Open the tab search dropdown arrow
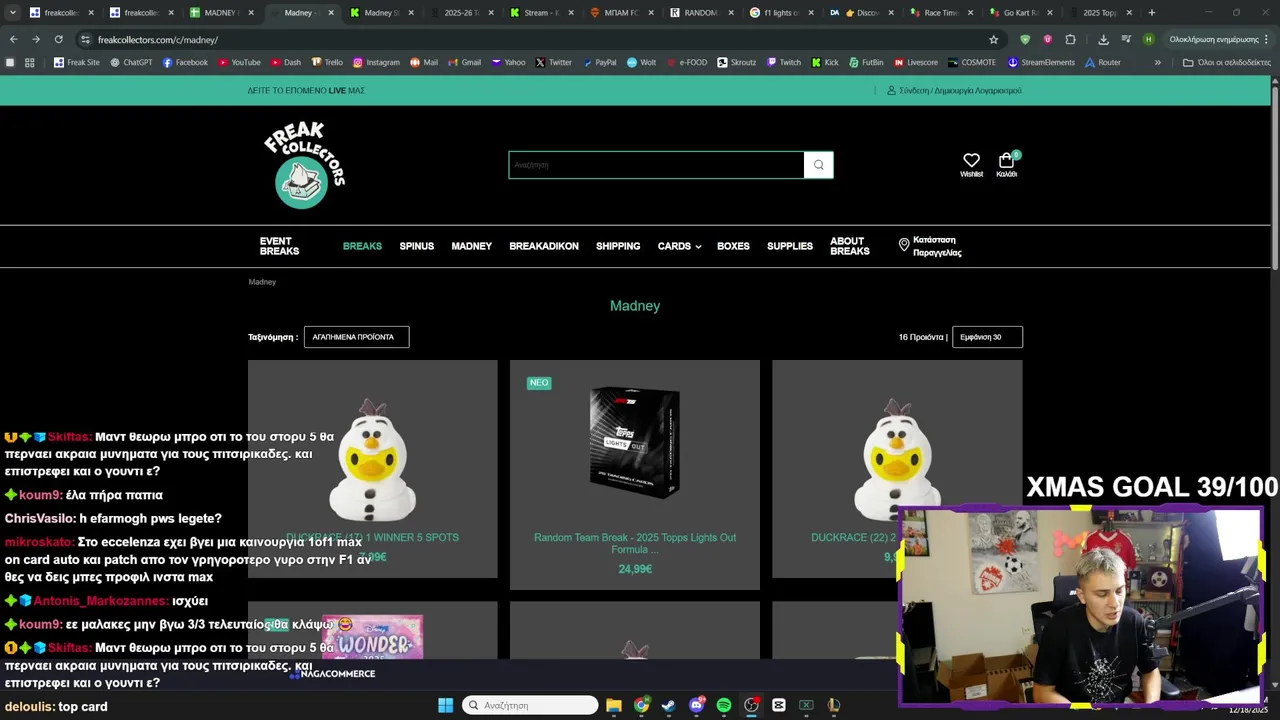Image resolution: width=1280 pixels, height=720 pixels. click(x=12, y=13)
